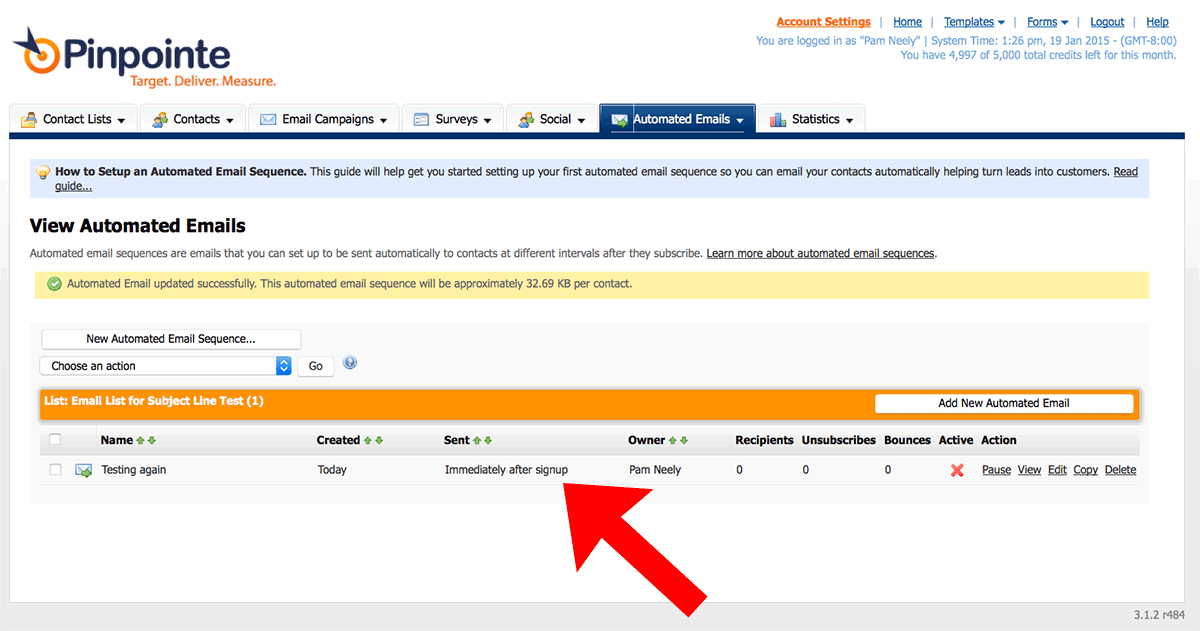Click the Pam Neely owner cell
The width and height of the screenshot is (1200, 631).
655,470
